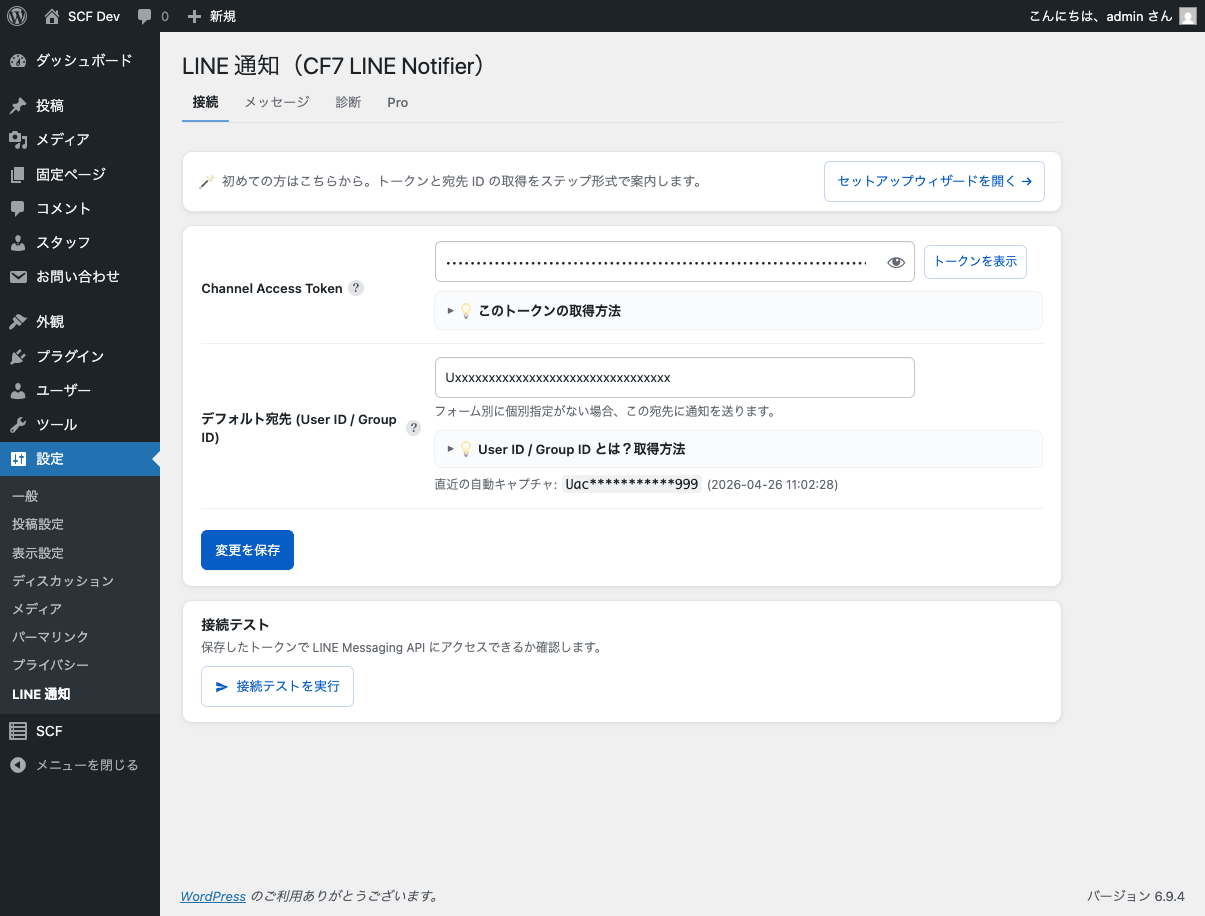
Task: Click the WordPress logo in admin bar
Action: pos(17,16)
